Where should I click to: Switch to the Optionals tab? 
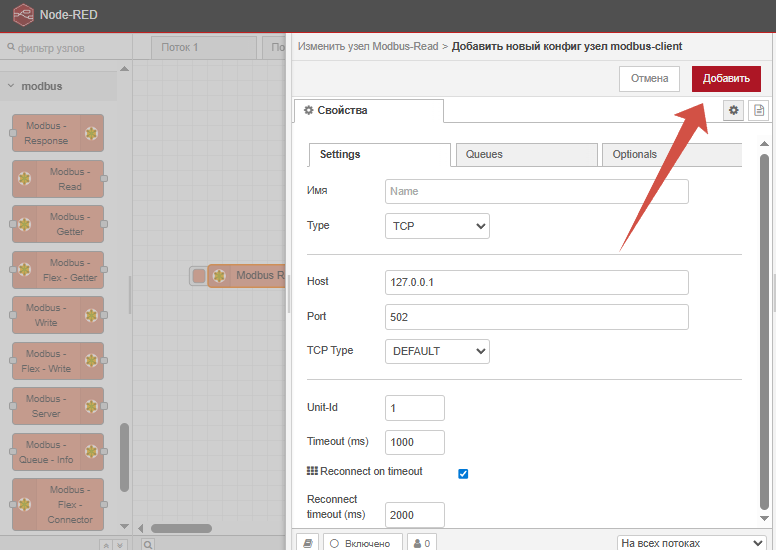670,154
